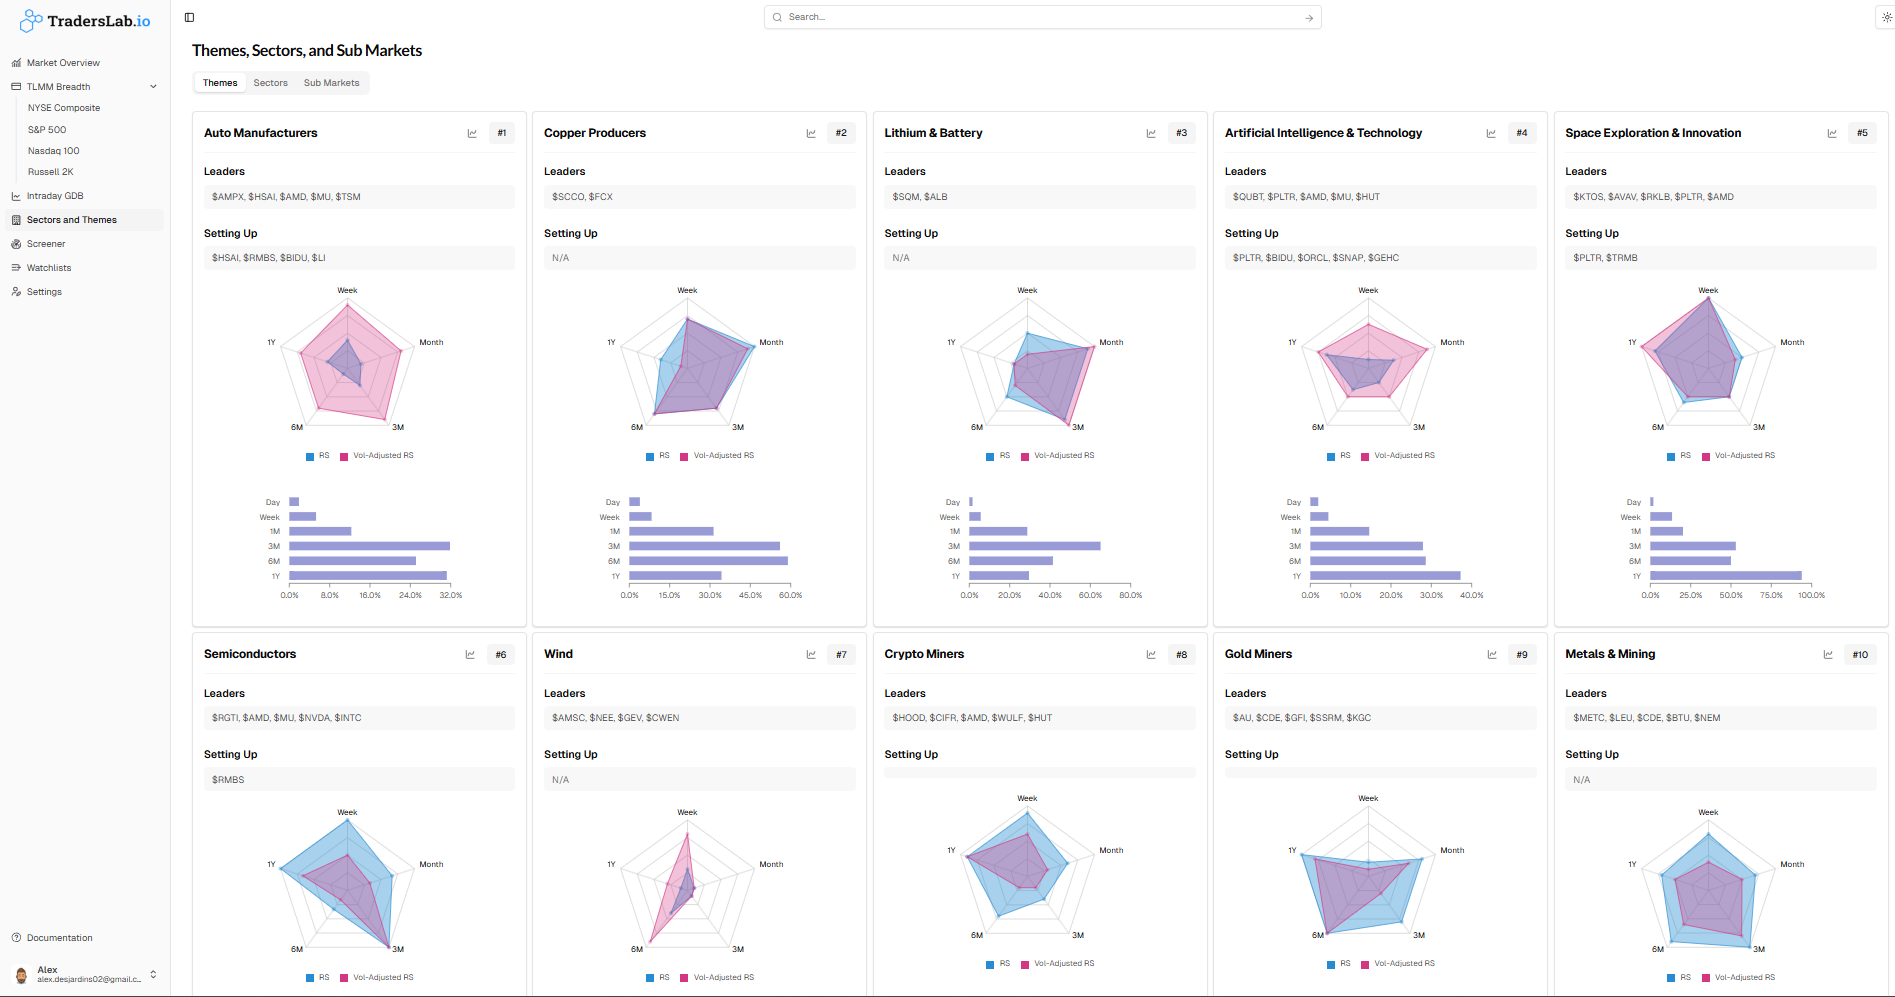
Task: Select Russell 2K sidebar item
Action: pyautogui.click(x=51, y=172)
